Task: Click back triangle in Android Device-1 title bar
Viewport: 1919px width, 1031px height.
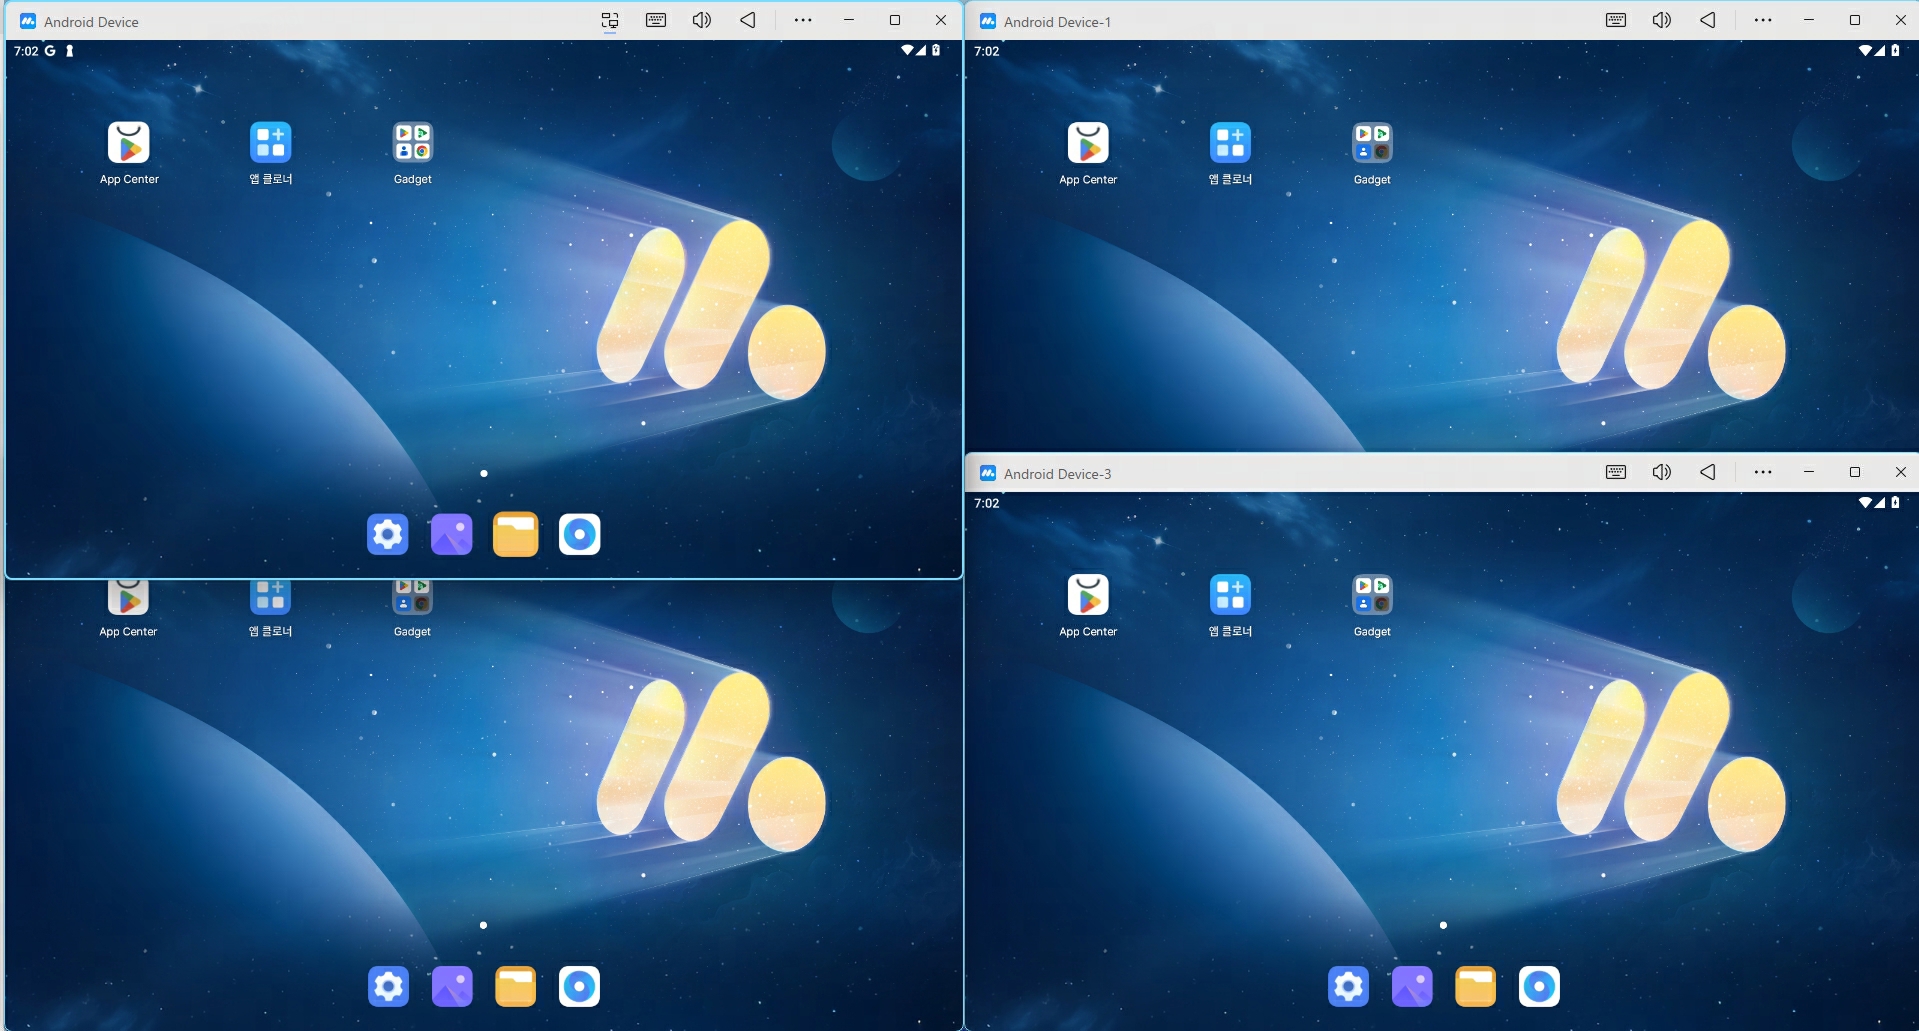Action: 1708,20
